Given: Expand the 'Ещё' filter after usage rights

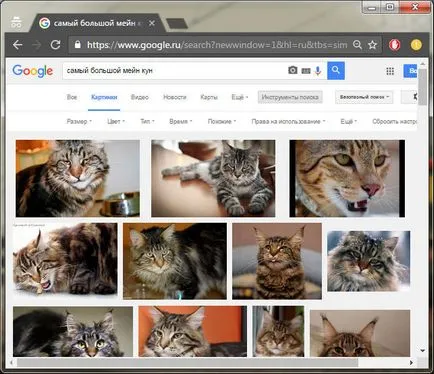Looking at the screenshot, I should pyautogui.click(x=349, y=122).
